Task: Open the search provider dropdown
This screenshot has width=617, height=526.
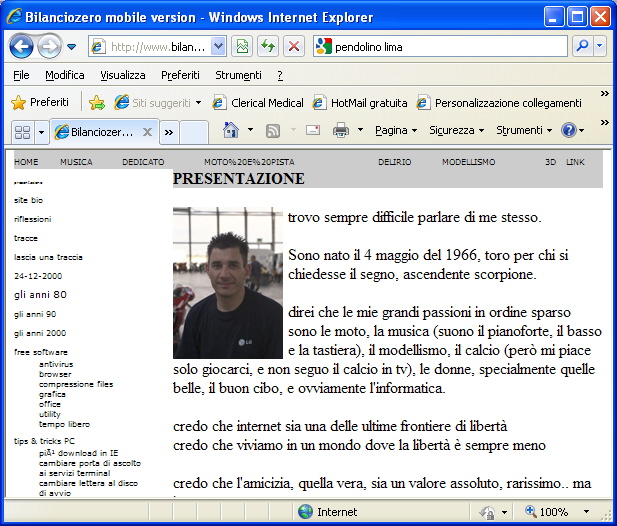Action: [599, 46]
